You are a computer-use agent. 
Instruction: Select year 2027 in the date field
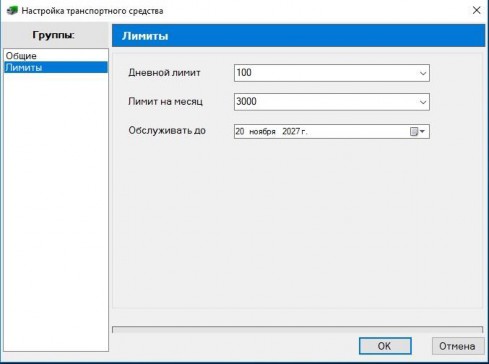point(291,131)
